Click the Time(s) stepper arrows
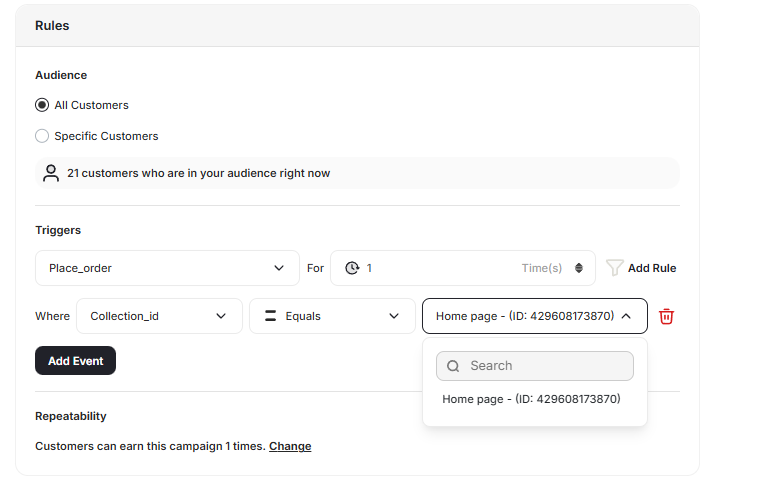 point(578,268)
